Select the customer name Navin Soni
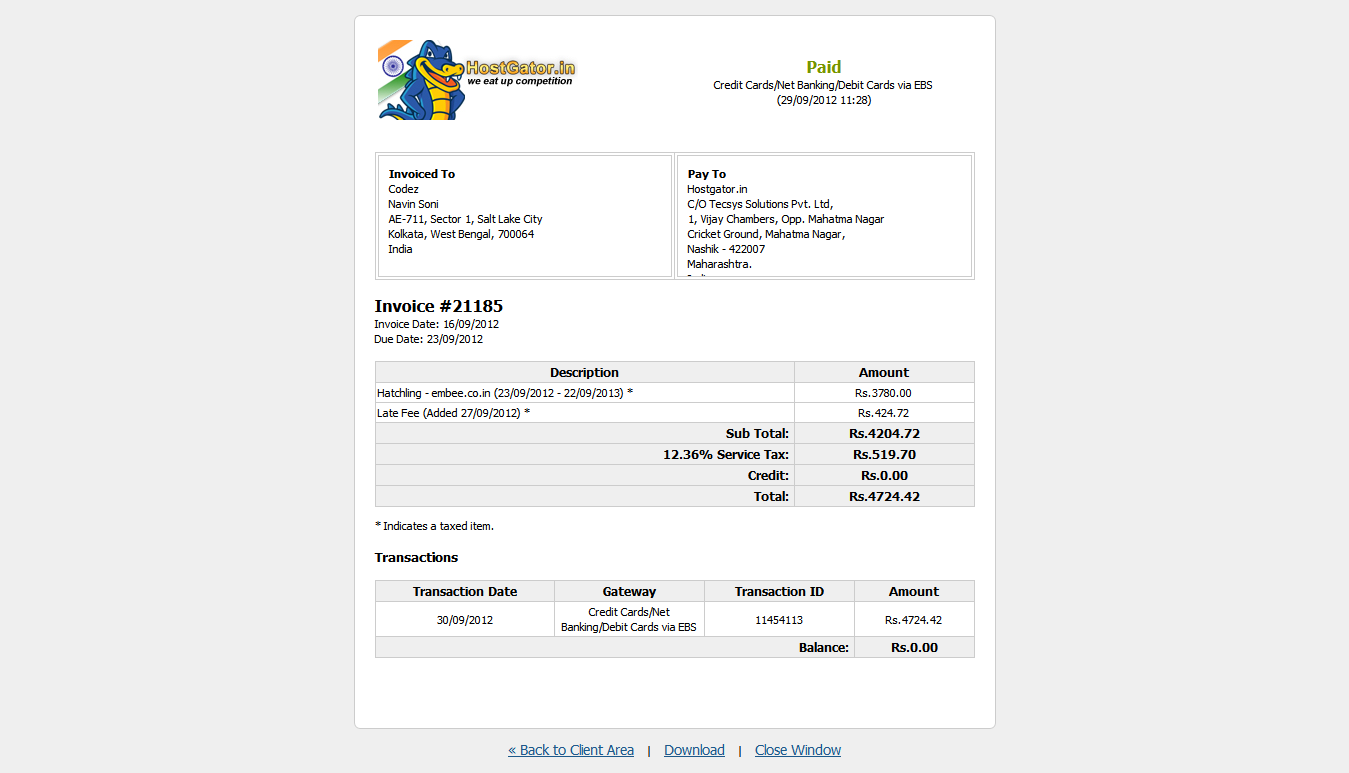 pyautogui.click(x=414, y=204)
